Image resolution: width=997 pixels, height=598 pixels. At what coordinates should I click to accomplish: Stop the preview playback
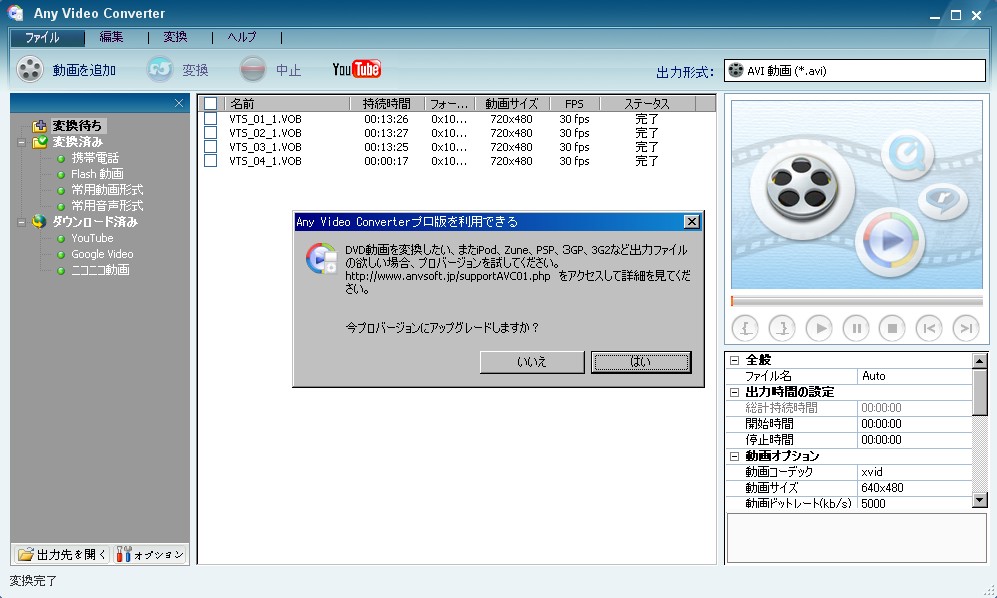tap(892, 328)
